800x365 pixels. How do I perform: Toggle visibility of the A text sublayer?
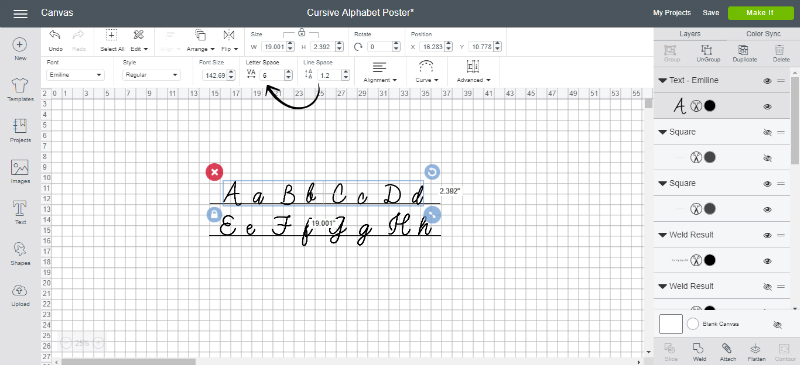(767, 107)
